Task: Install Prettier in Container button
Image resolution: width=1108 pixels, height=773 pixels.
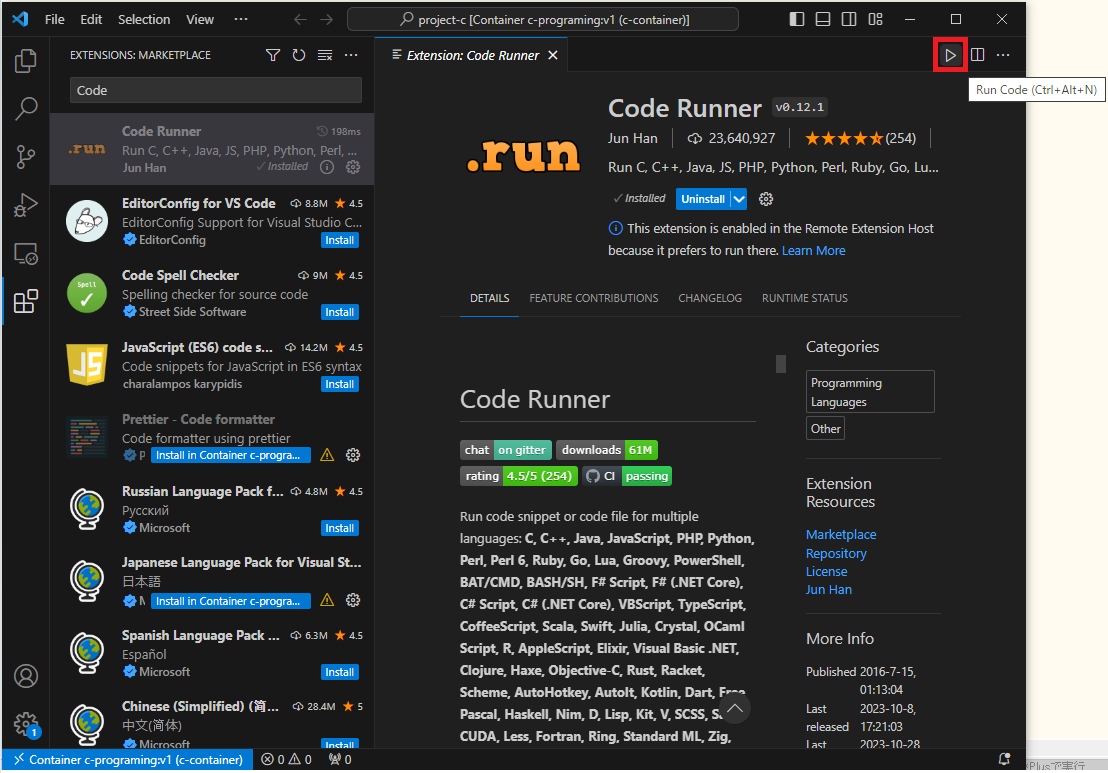Action: point(229,455)
